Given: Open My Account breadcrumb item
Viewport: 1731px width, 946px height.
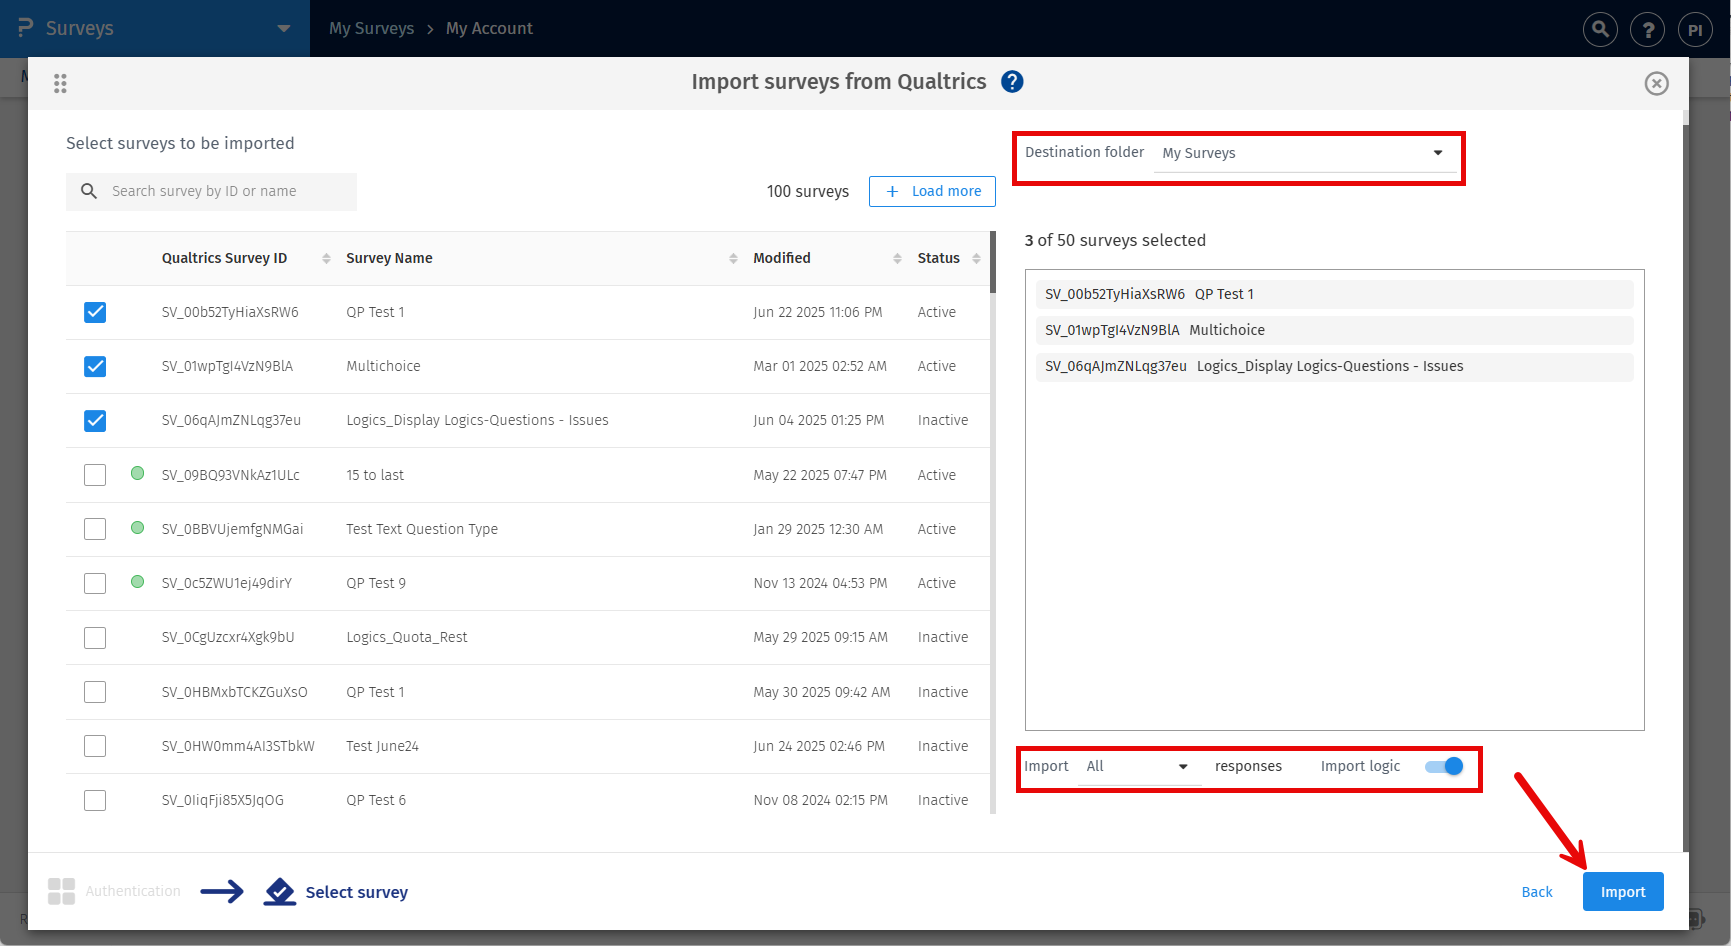Looking at the screenshot, I should coord(489,29).
